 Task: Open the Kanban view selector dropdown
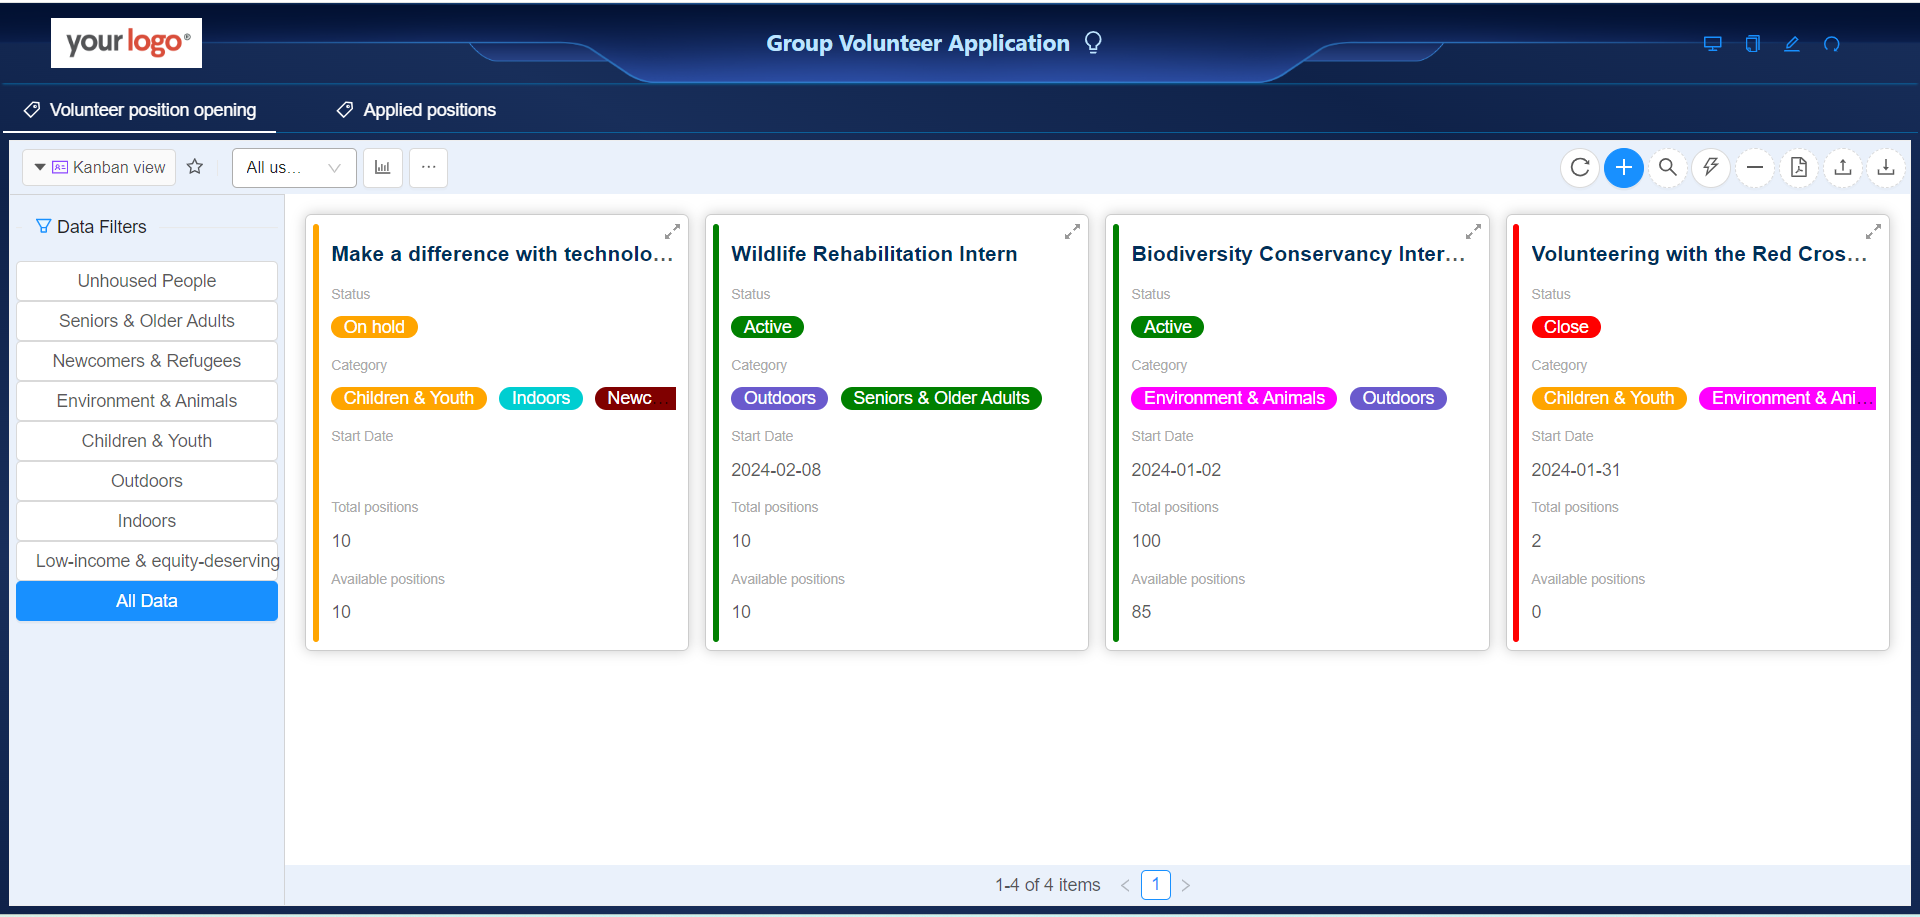(x=99, y=168)
